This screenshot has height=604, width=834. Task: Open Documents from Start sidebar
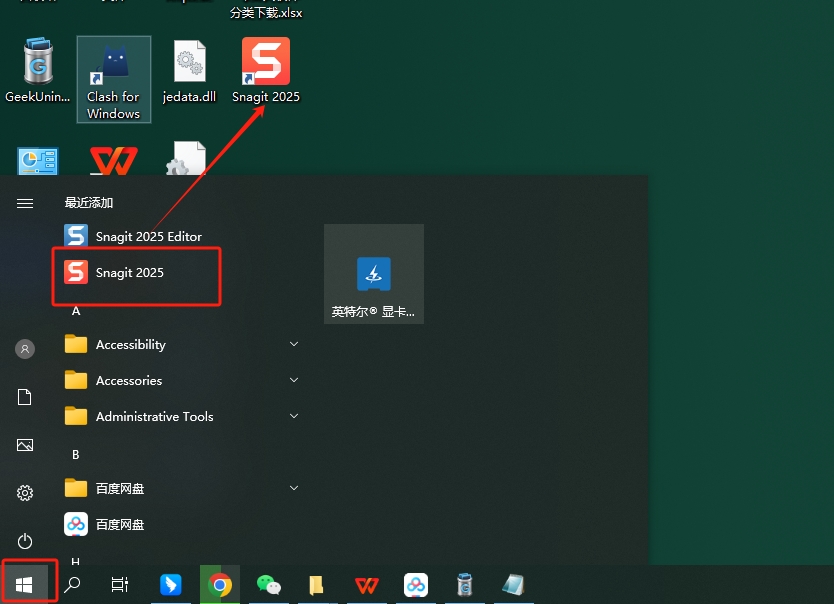(x=25, y=397)
